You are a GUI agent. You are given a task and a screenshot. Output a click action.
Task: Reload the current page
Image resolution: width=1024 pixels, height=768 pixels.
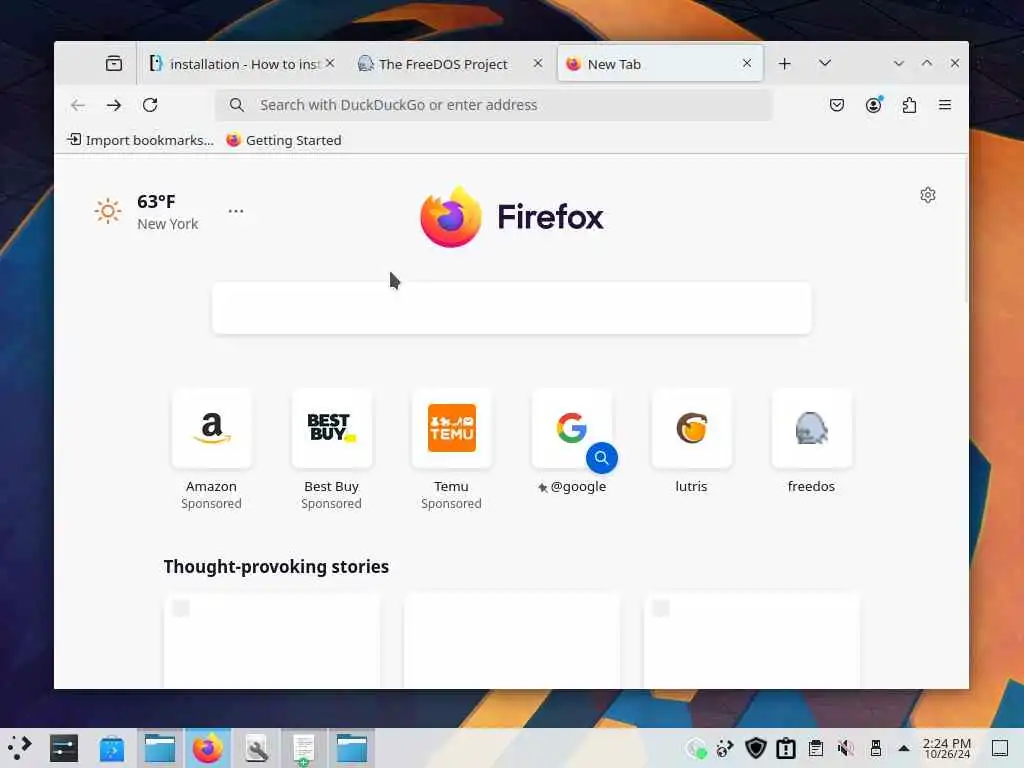[x=150, y=105]
